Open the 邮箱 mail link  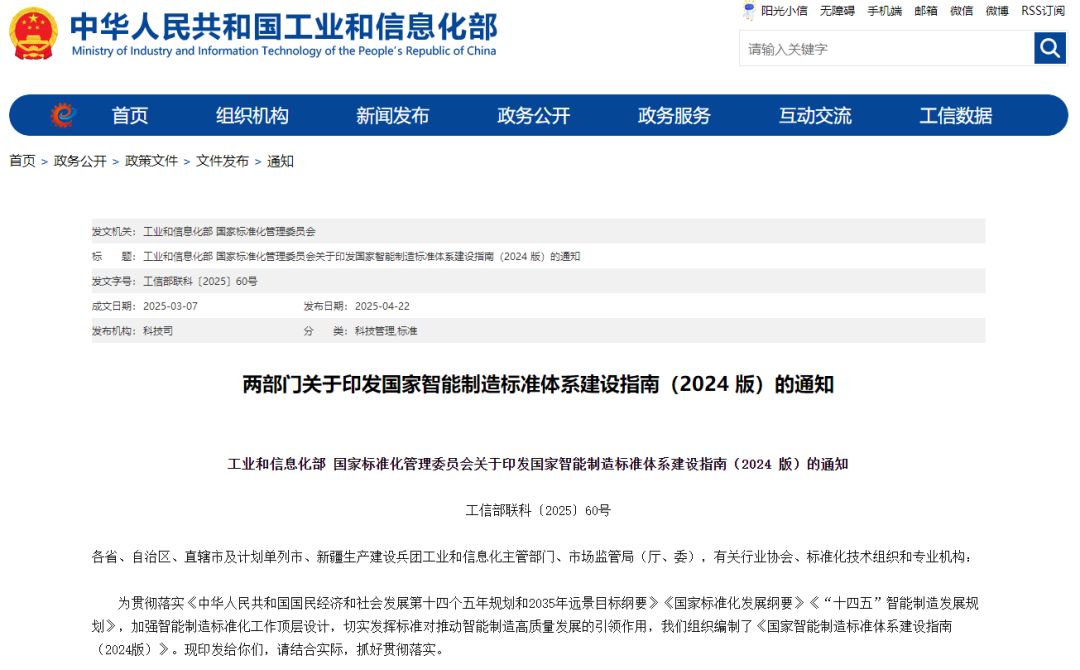tap(926, 10)
